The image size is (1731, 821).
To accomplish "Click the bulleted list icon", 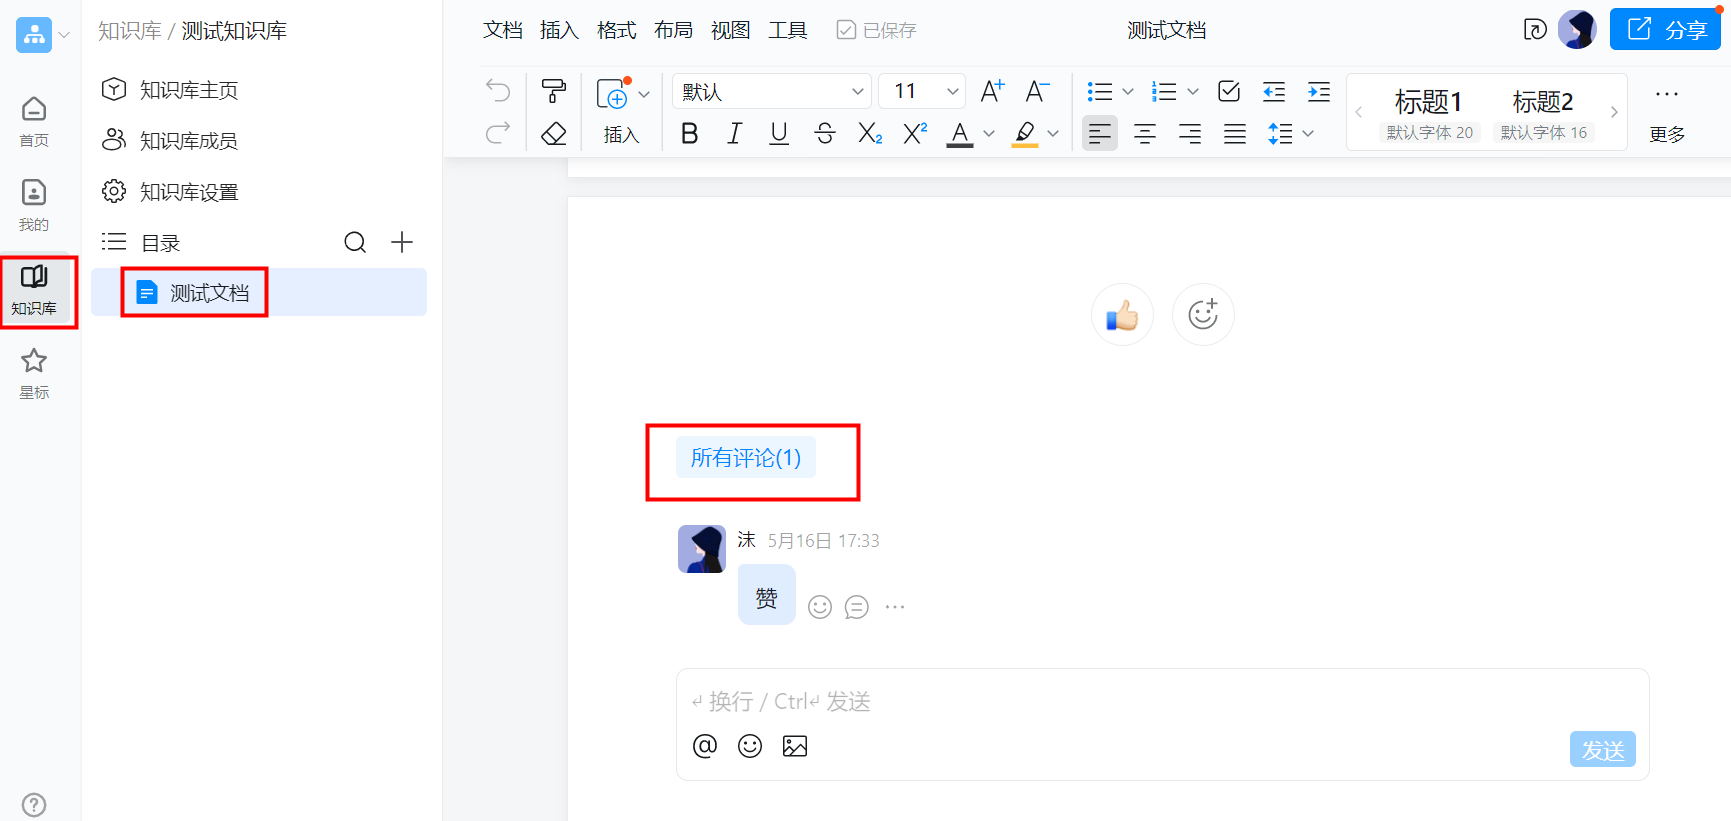I will click(x=1100, y=91).
